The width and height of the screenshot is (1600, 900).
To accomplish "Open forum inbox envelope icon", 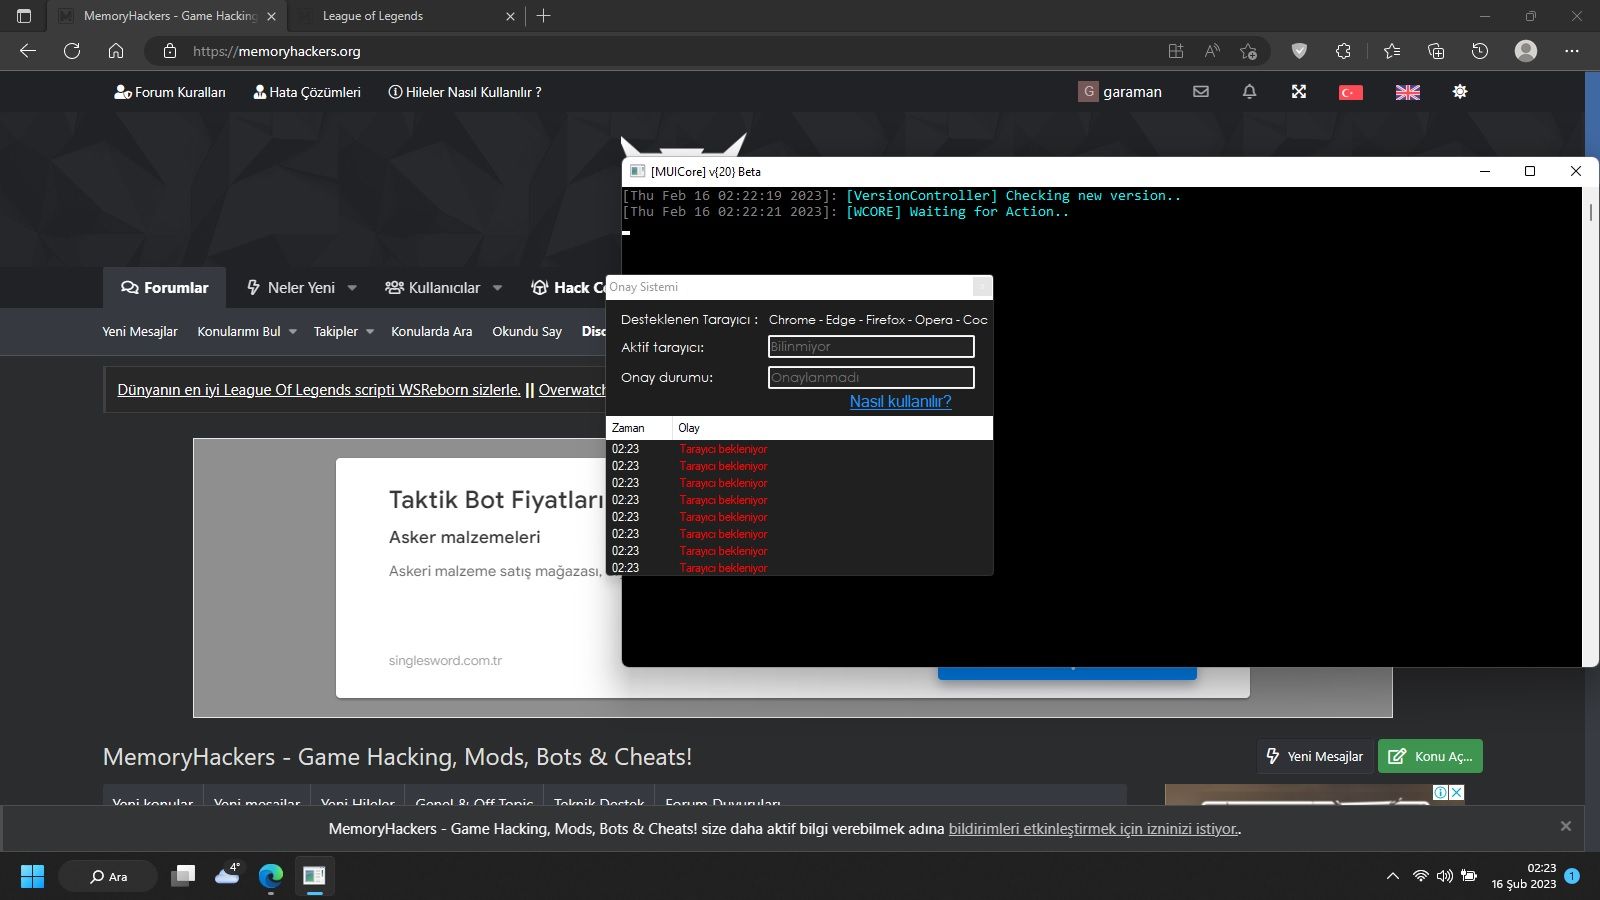I will 1201,92.
